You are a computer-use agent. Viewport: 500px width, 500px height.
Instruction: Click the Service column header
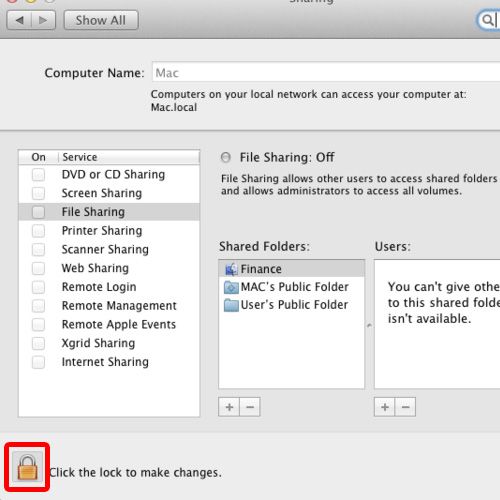129,157
